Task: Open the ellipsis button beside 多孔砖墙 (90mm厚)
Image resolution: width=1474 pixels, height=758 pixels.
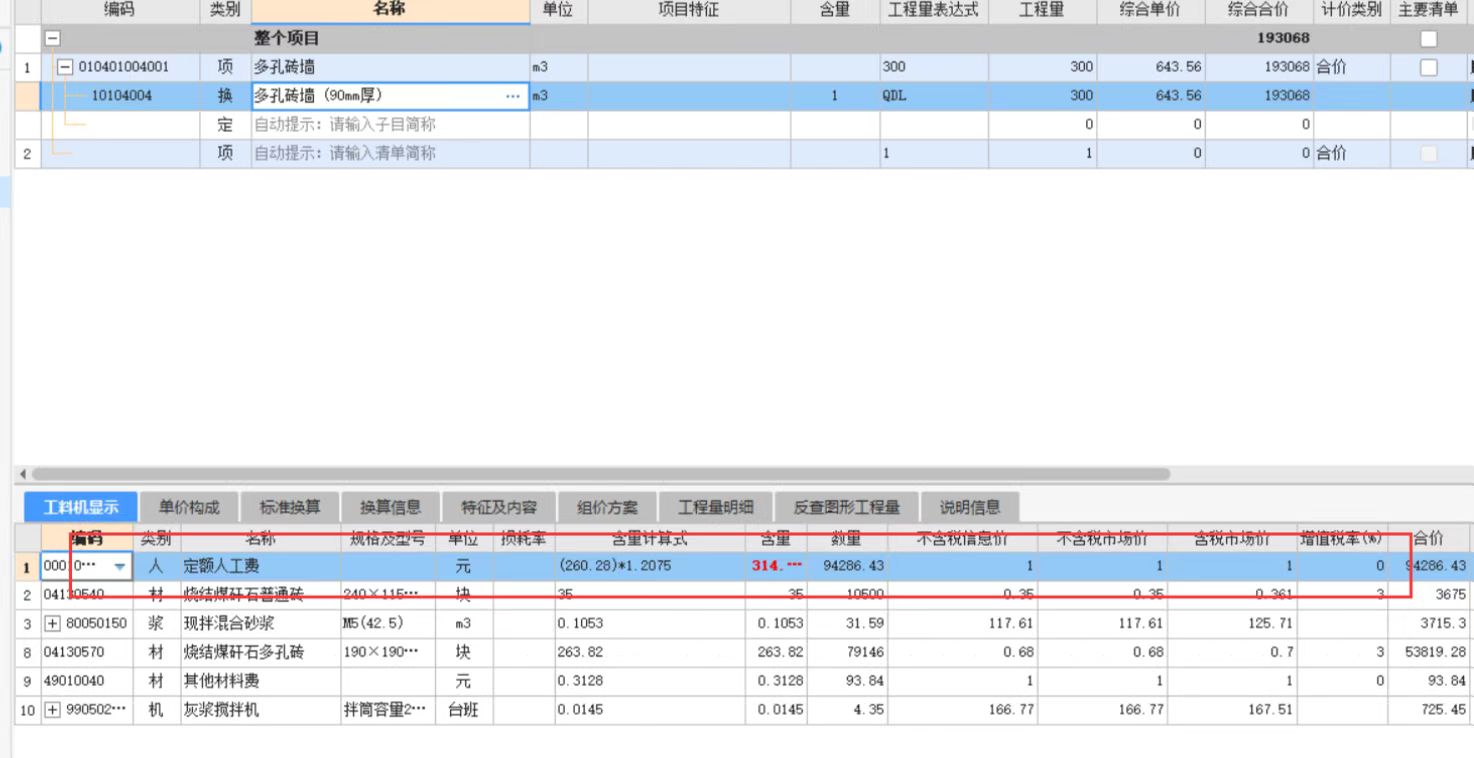Action: 513,96
